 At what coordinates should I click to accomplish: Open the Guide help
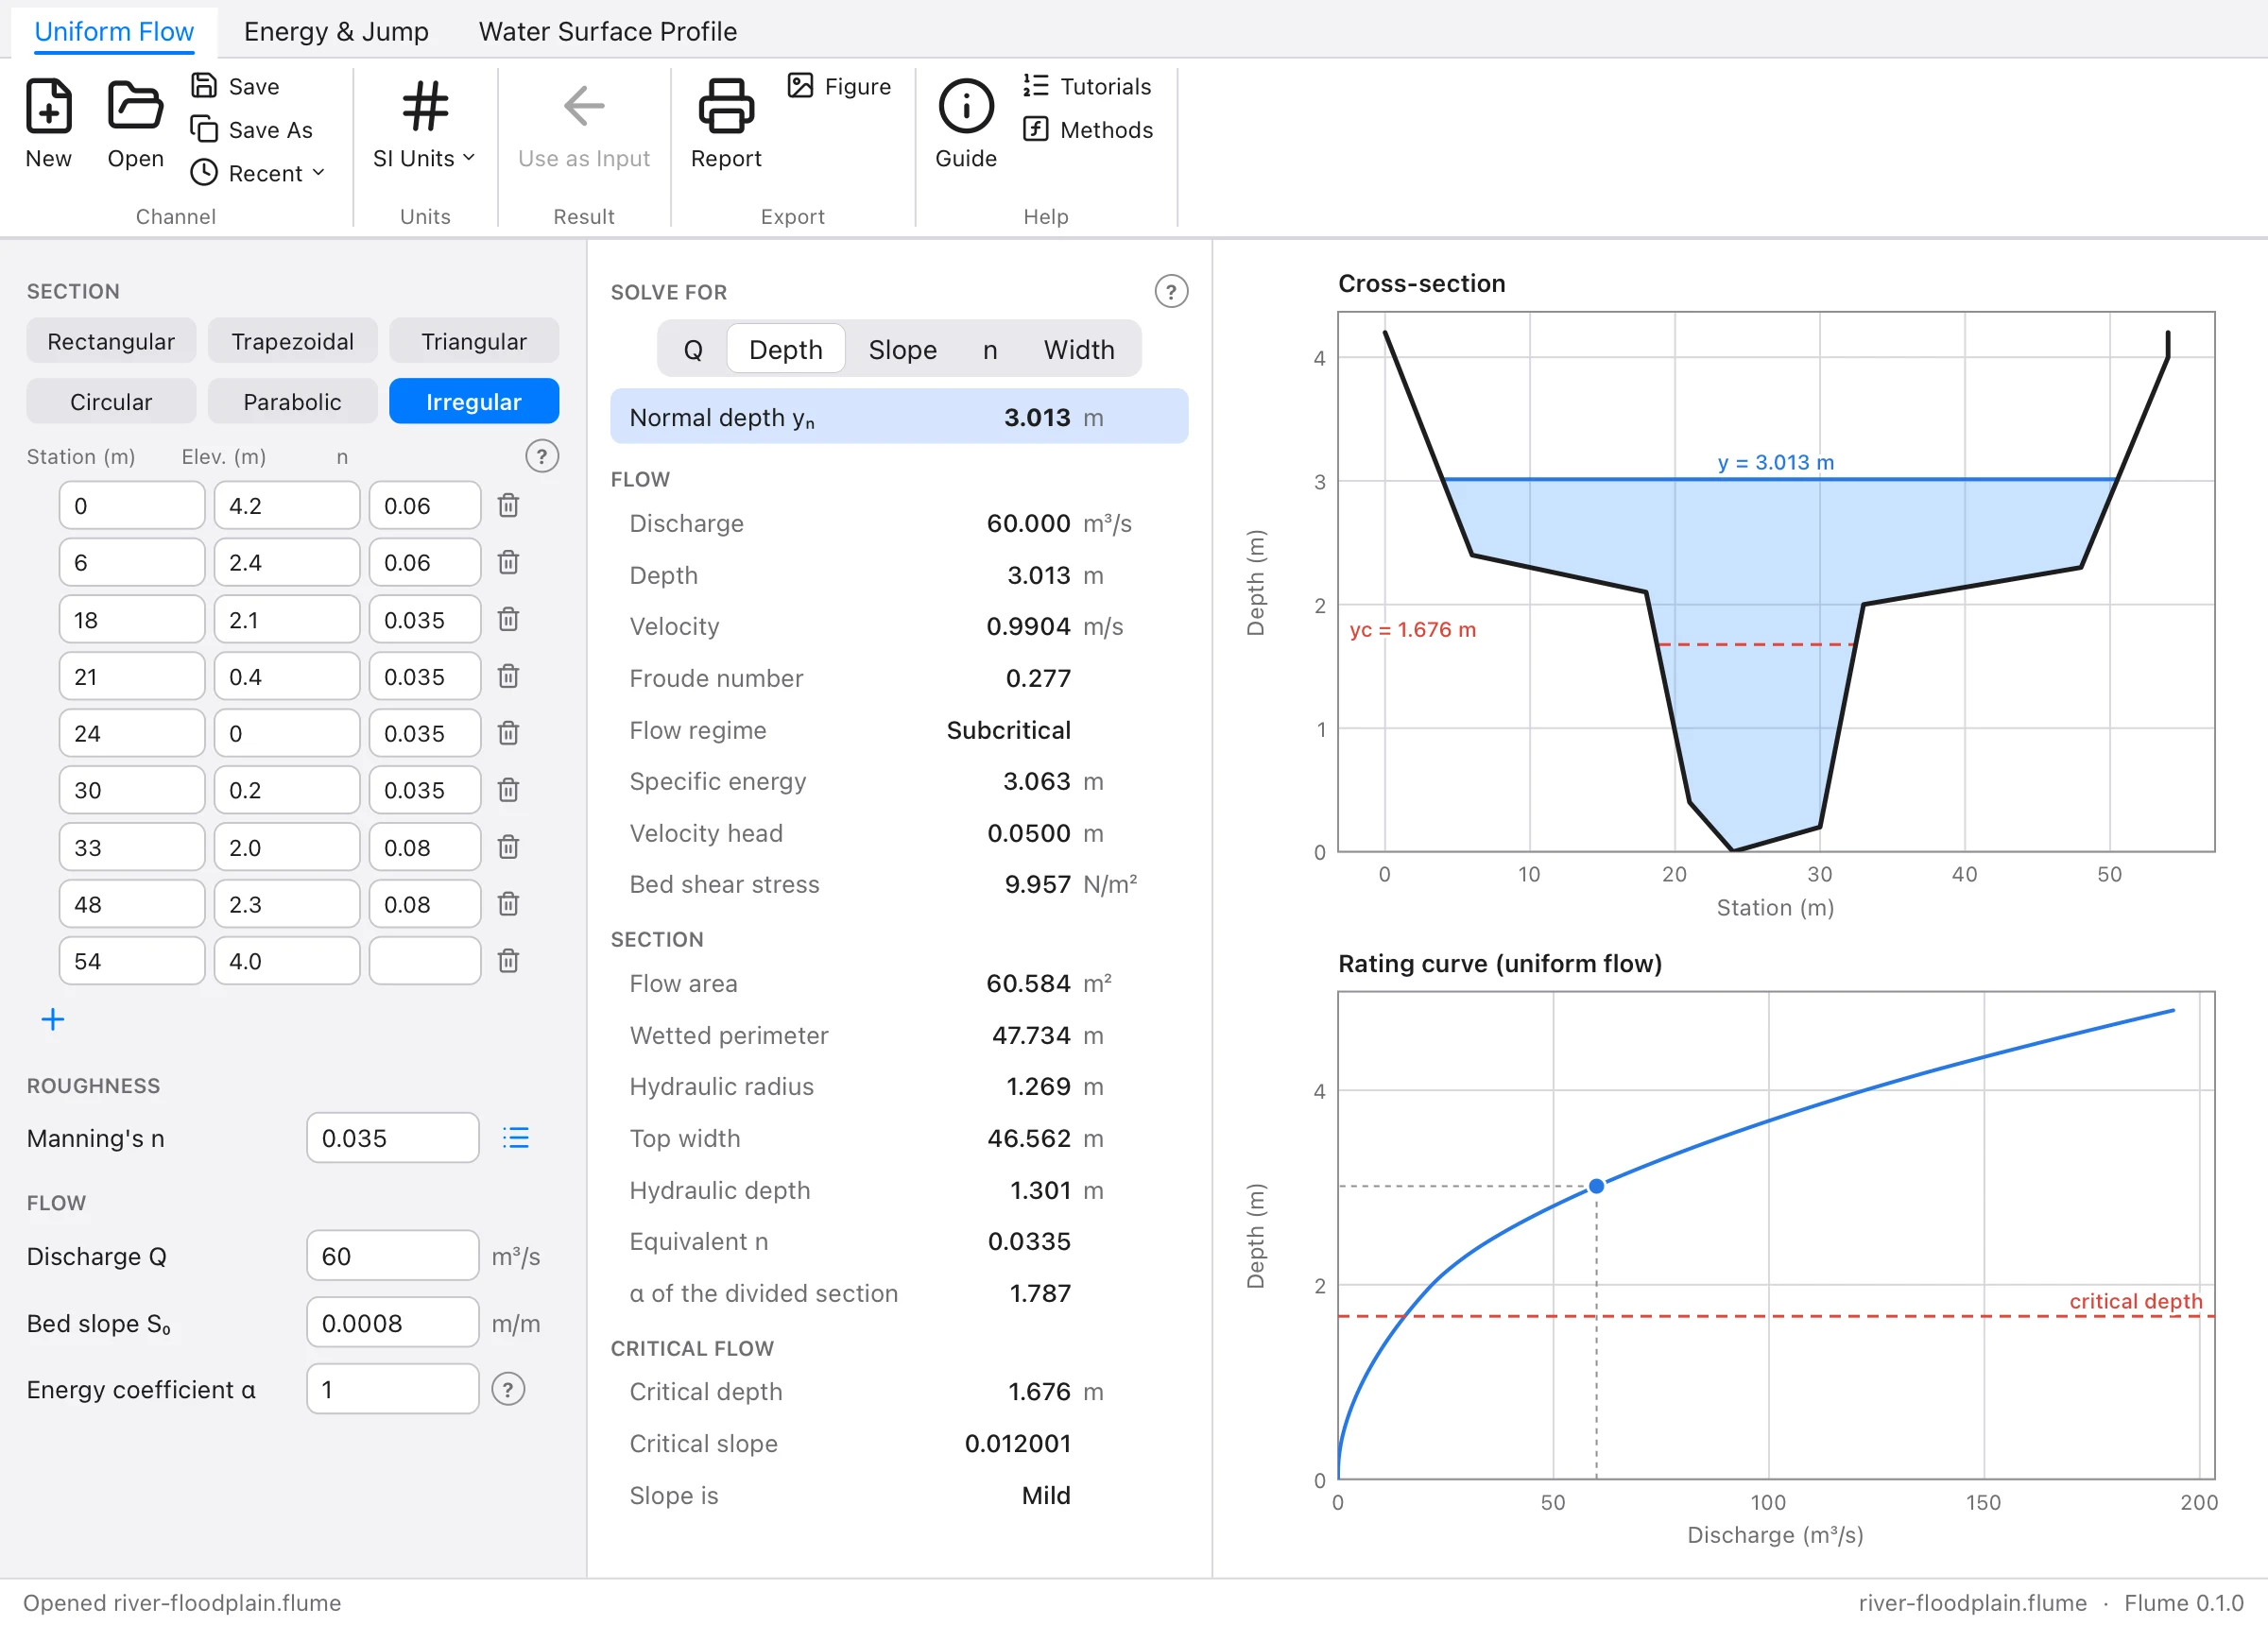[x=966, y=124]
